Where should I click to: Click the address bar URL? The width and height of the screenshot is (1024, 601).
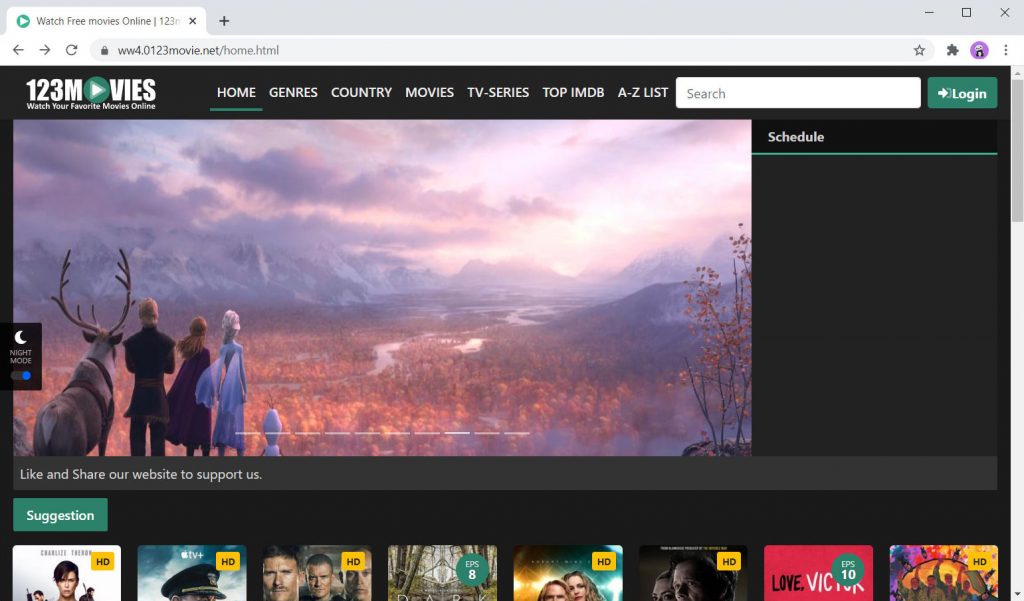(198, 50)
